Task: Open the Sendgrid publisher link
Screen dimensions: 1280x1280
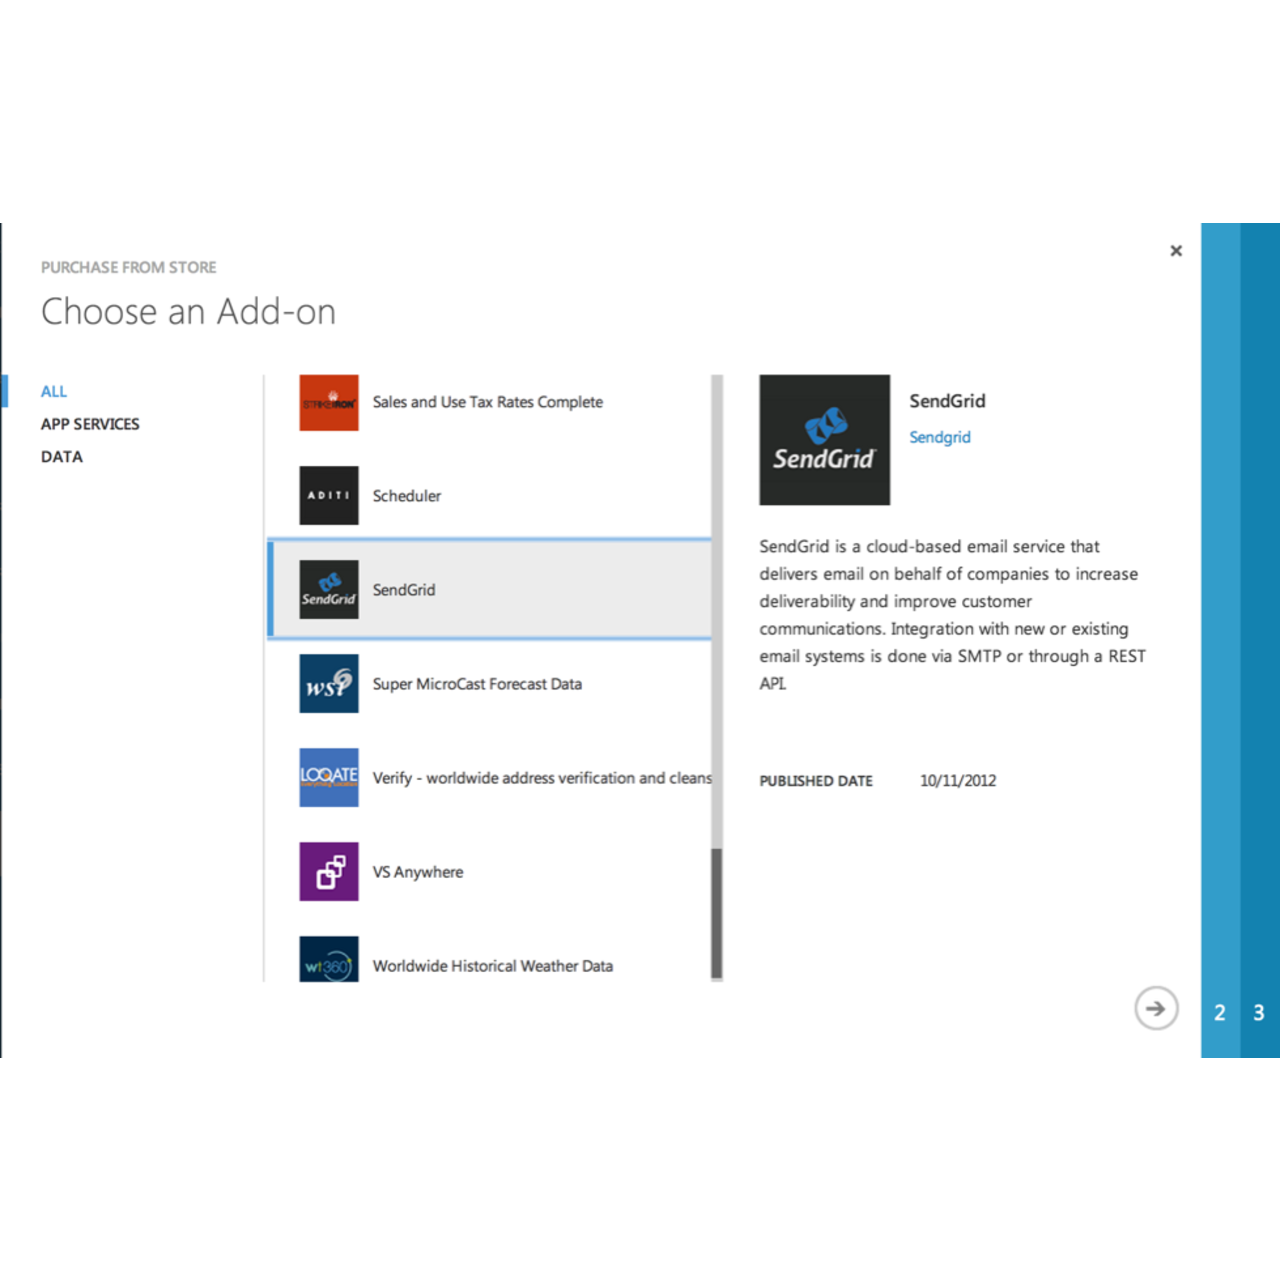Action: pos(939,437)
